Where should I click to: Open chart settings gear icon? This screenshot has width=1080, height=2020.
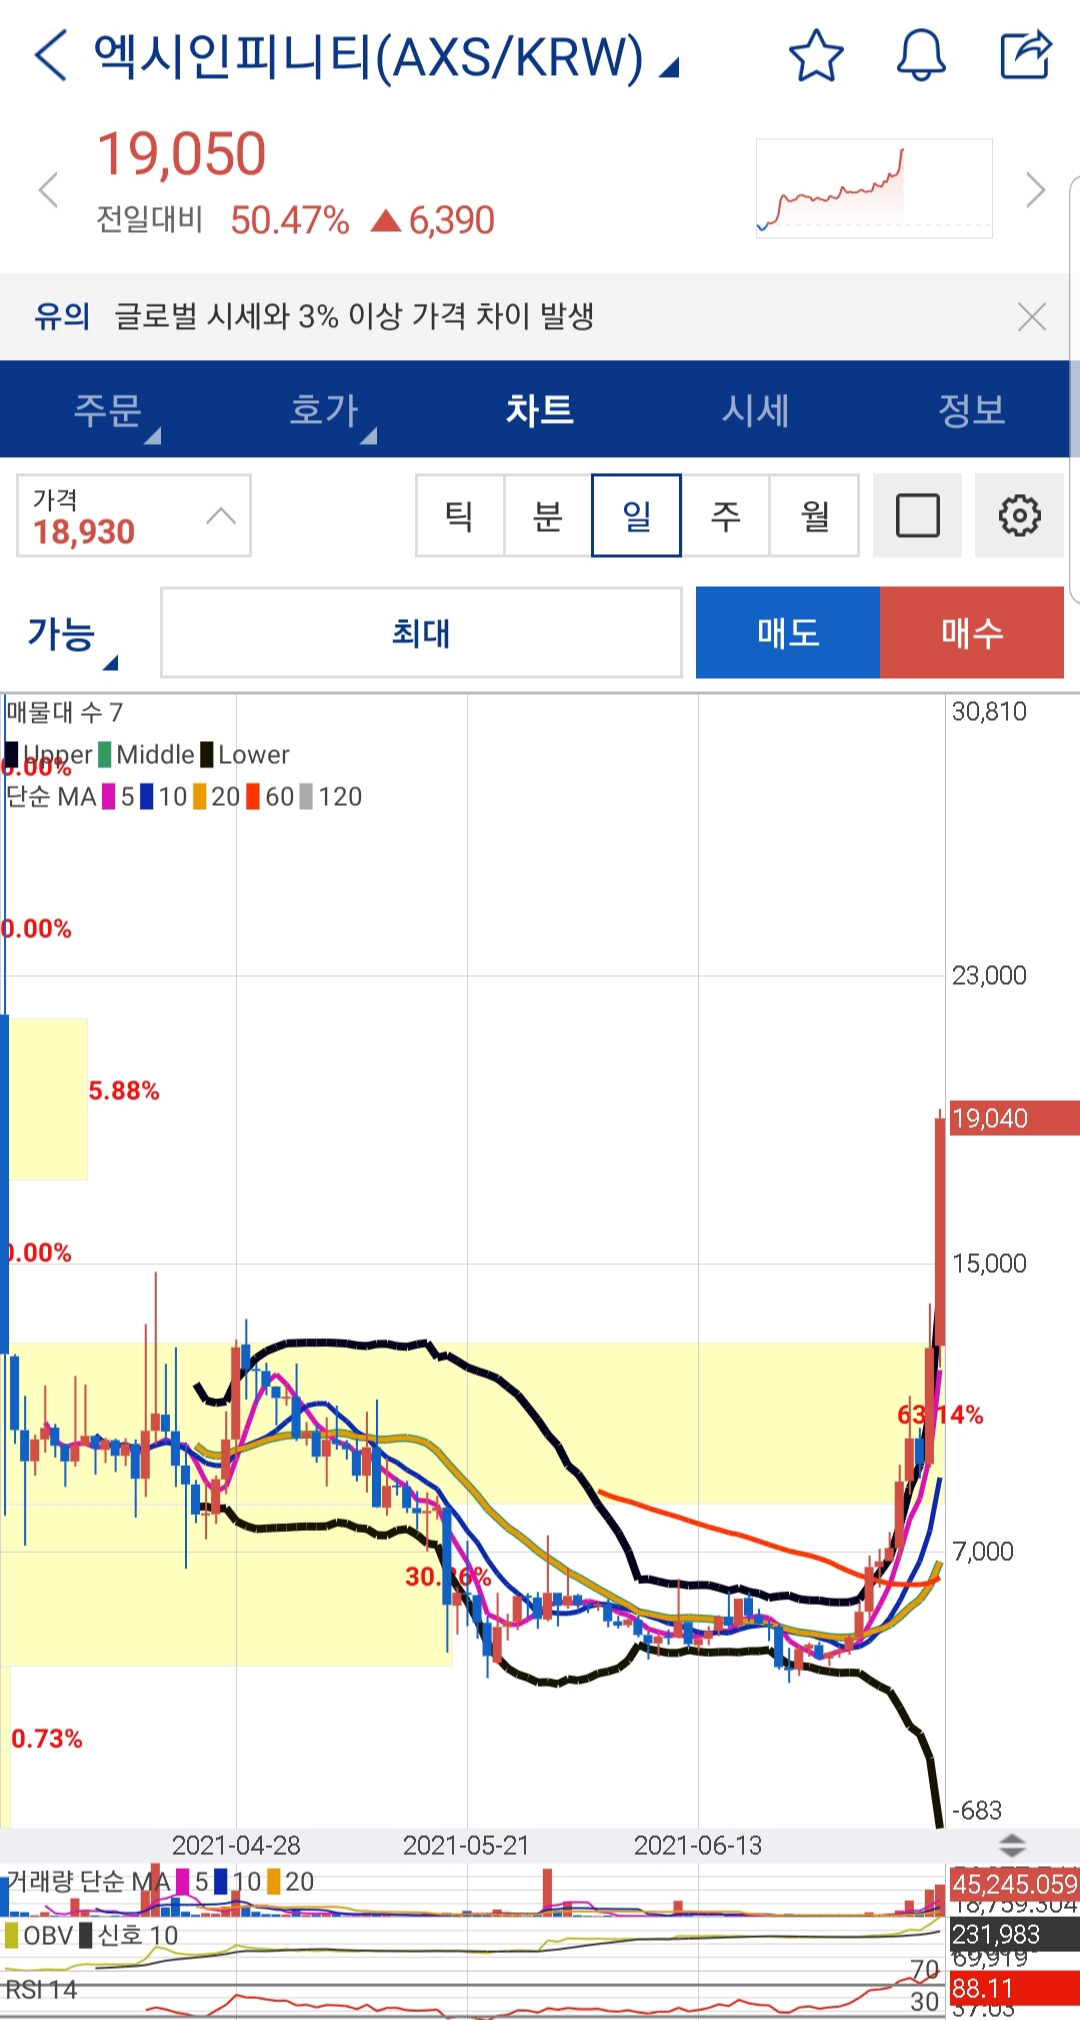pos(1019,516)
